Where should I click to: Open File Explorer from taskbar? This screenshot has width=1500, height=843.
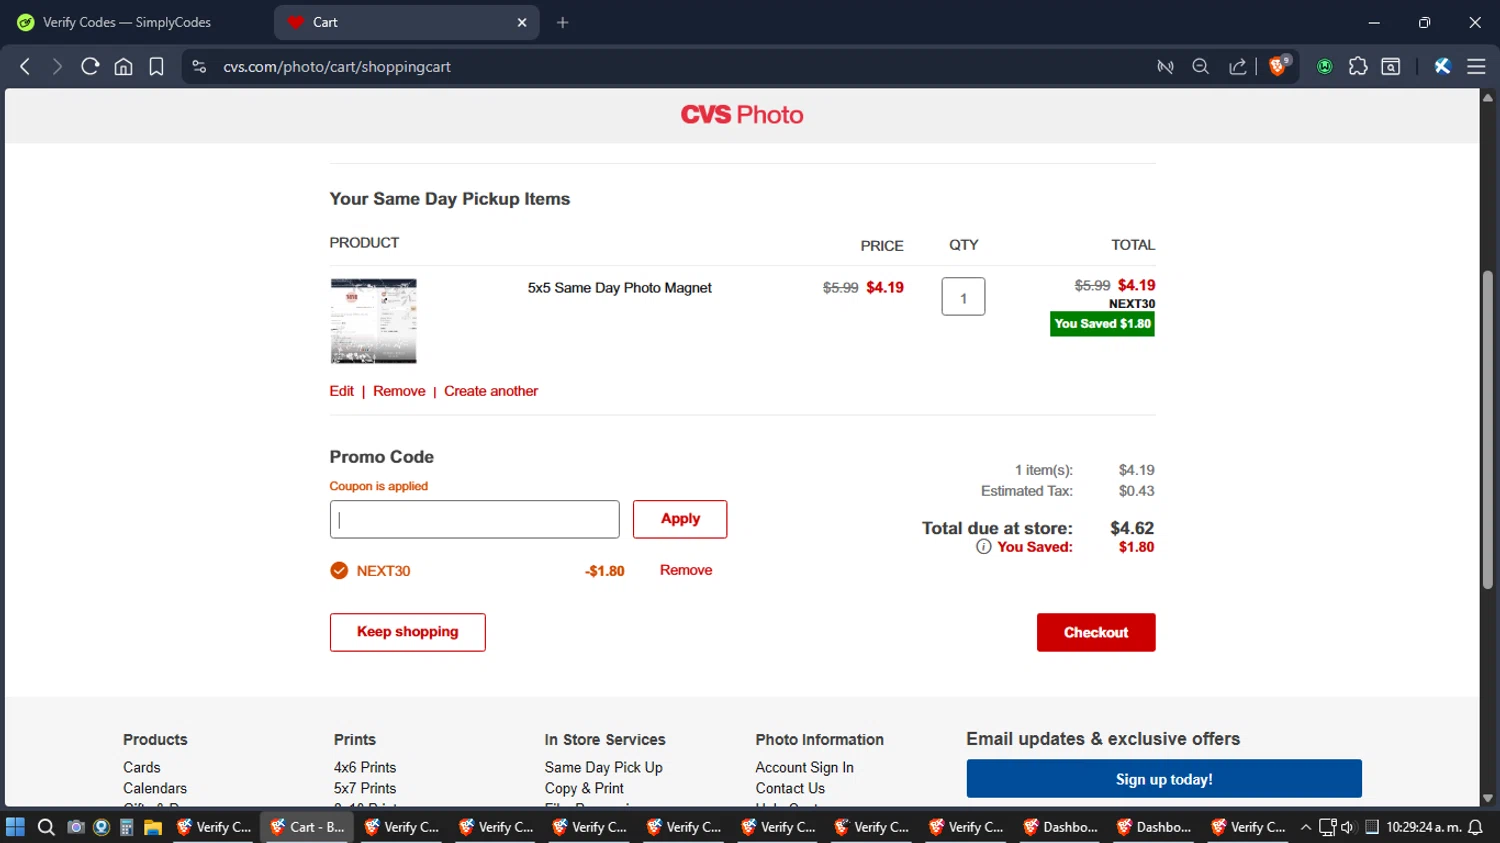[153, 827]
